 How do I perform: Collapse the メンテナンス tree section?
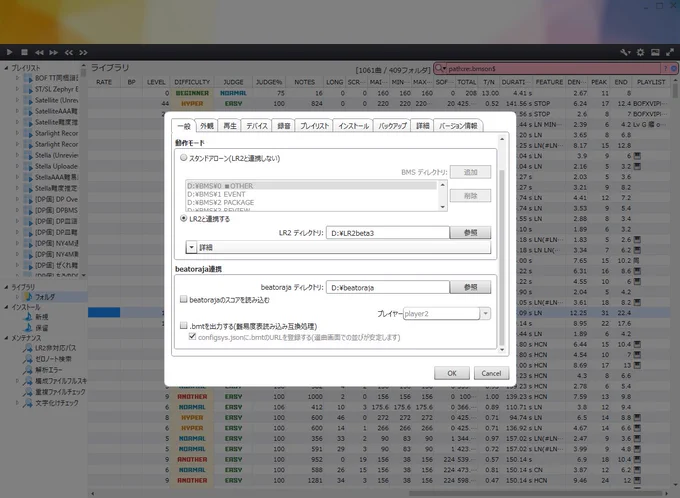pyautogui.click(x=6, y=337)
